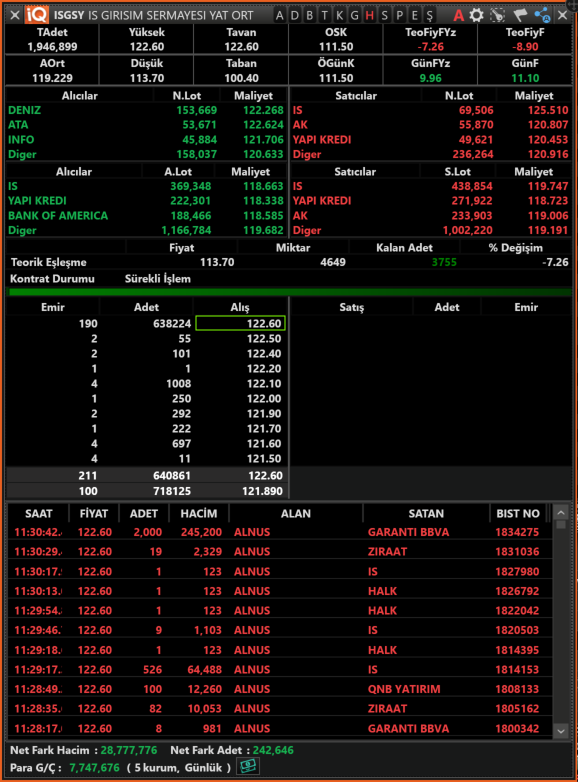Image resolution: width=578 pixels, height=782 pixels.
Task: Click the Net Fark Hacim value 28,777,776
Action: [129, 750]
